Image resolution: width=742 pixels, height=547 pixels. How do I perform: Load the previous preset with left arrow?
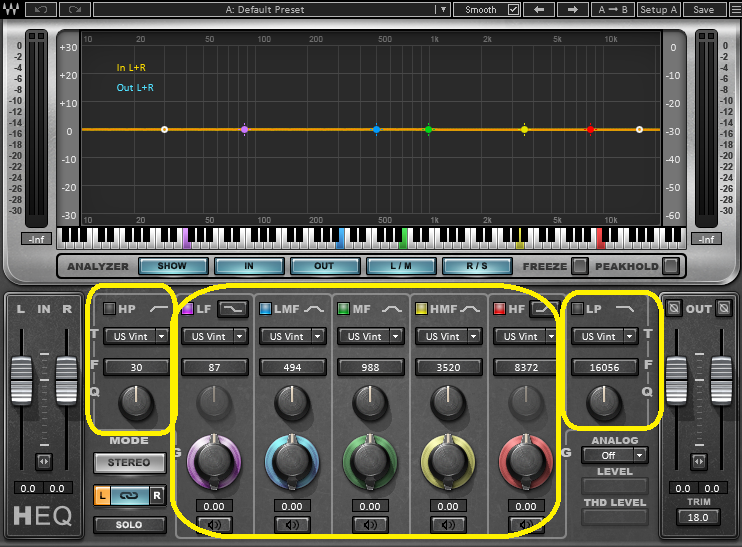pos(540,9)
